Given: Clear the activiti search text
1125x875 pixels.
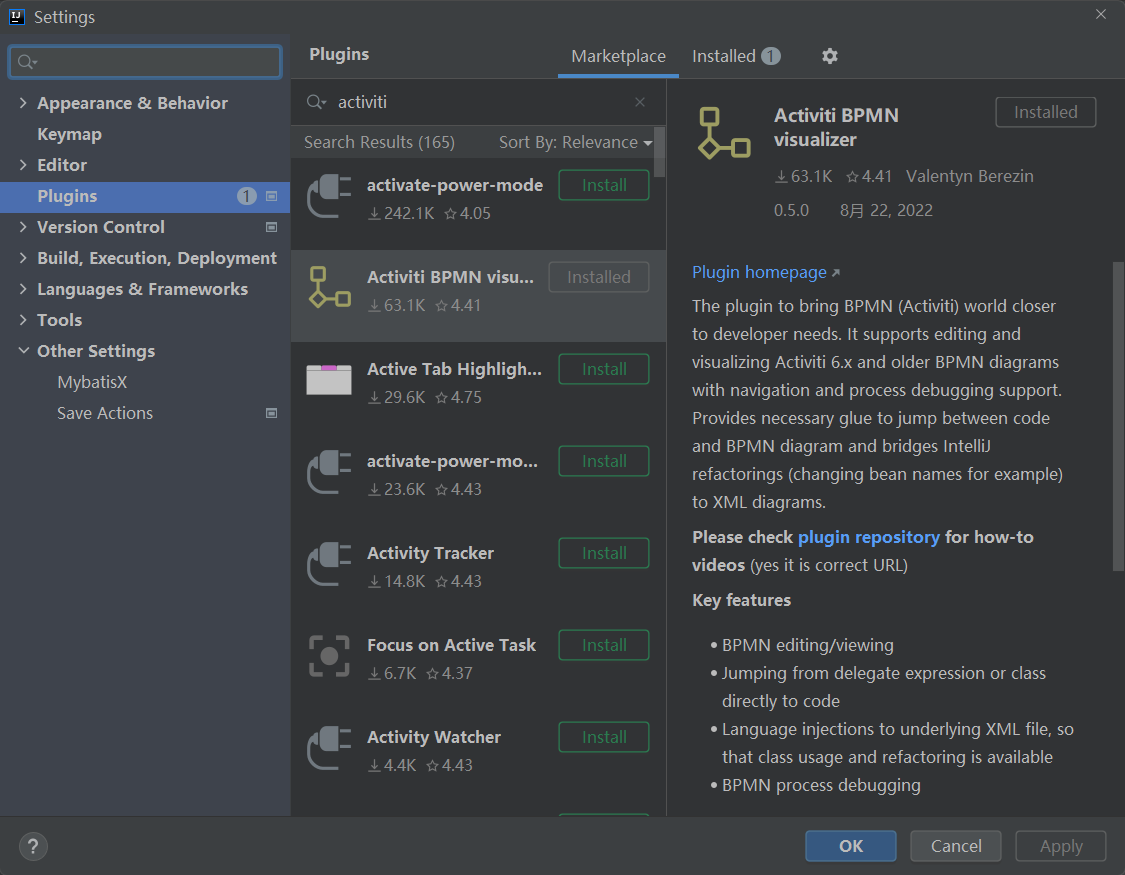Looking at the screenshot, I should tap(640, 102).
